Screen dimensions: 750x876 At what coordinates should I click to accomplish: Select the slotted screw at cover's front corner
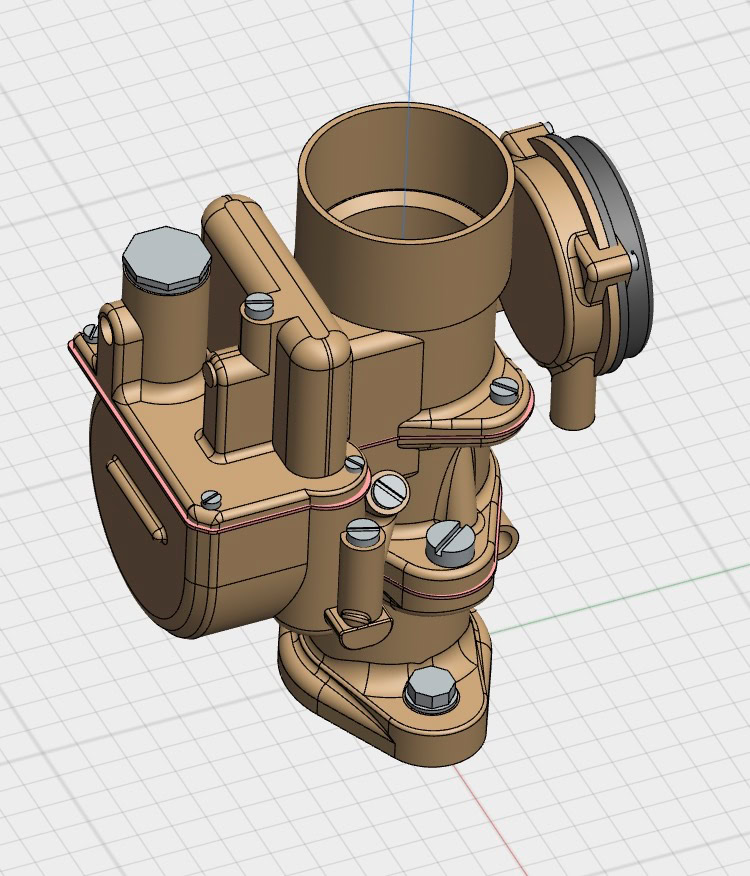(x=210, y=499)
